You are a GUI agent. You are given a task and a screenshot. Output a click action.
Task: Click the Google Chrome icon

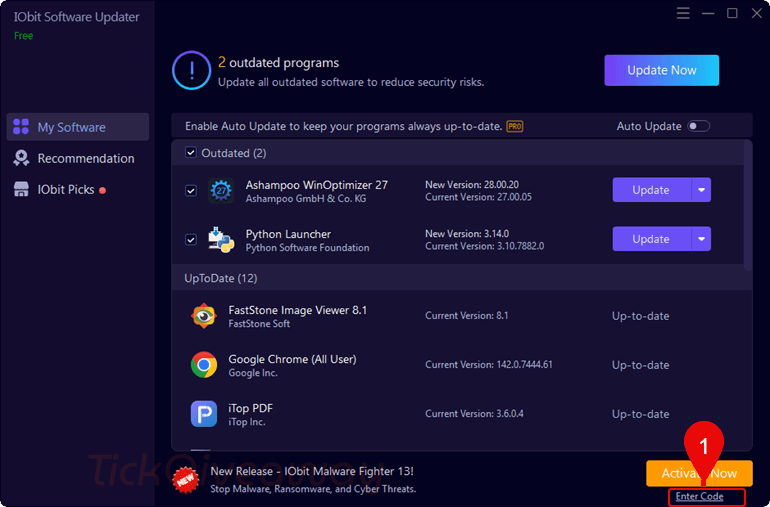(x=204, y=365)
